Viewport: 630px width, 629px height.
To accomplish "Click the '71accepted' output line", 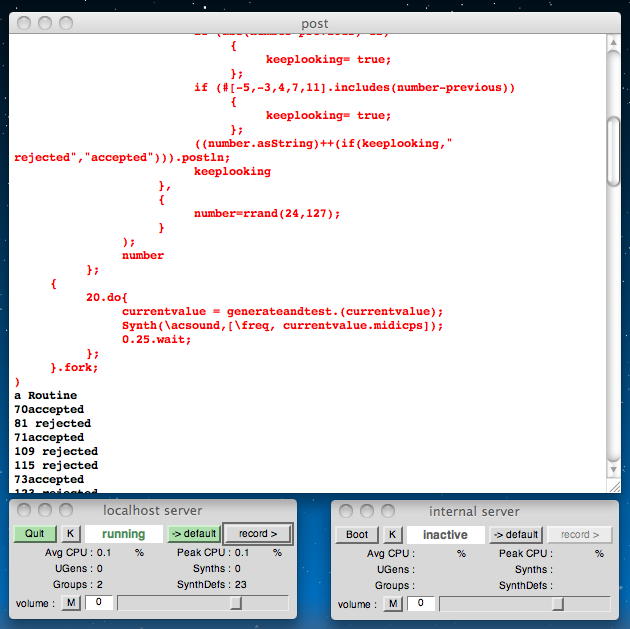I will tap(49, 437).
